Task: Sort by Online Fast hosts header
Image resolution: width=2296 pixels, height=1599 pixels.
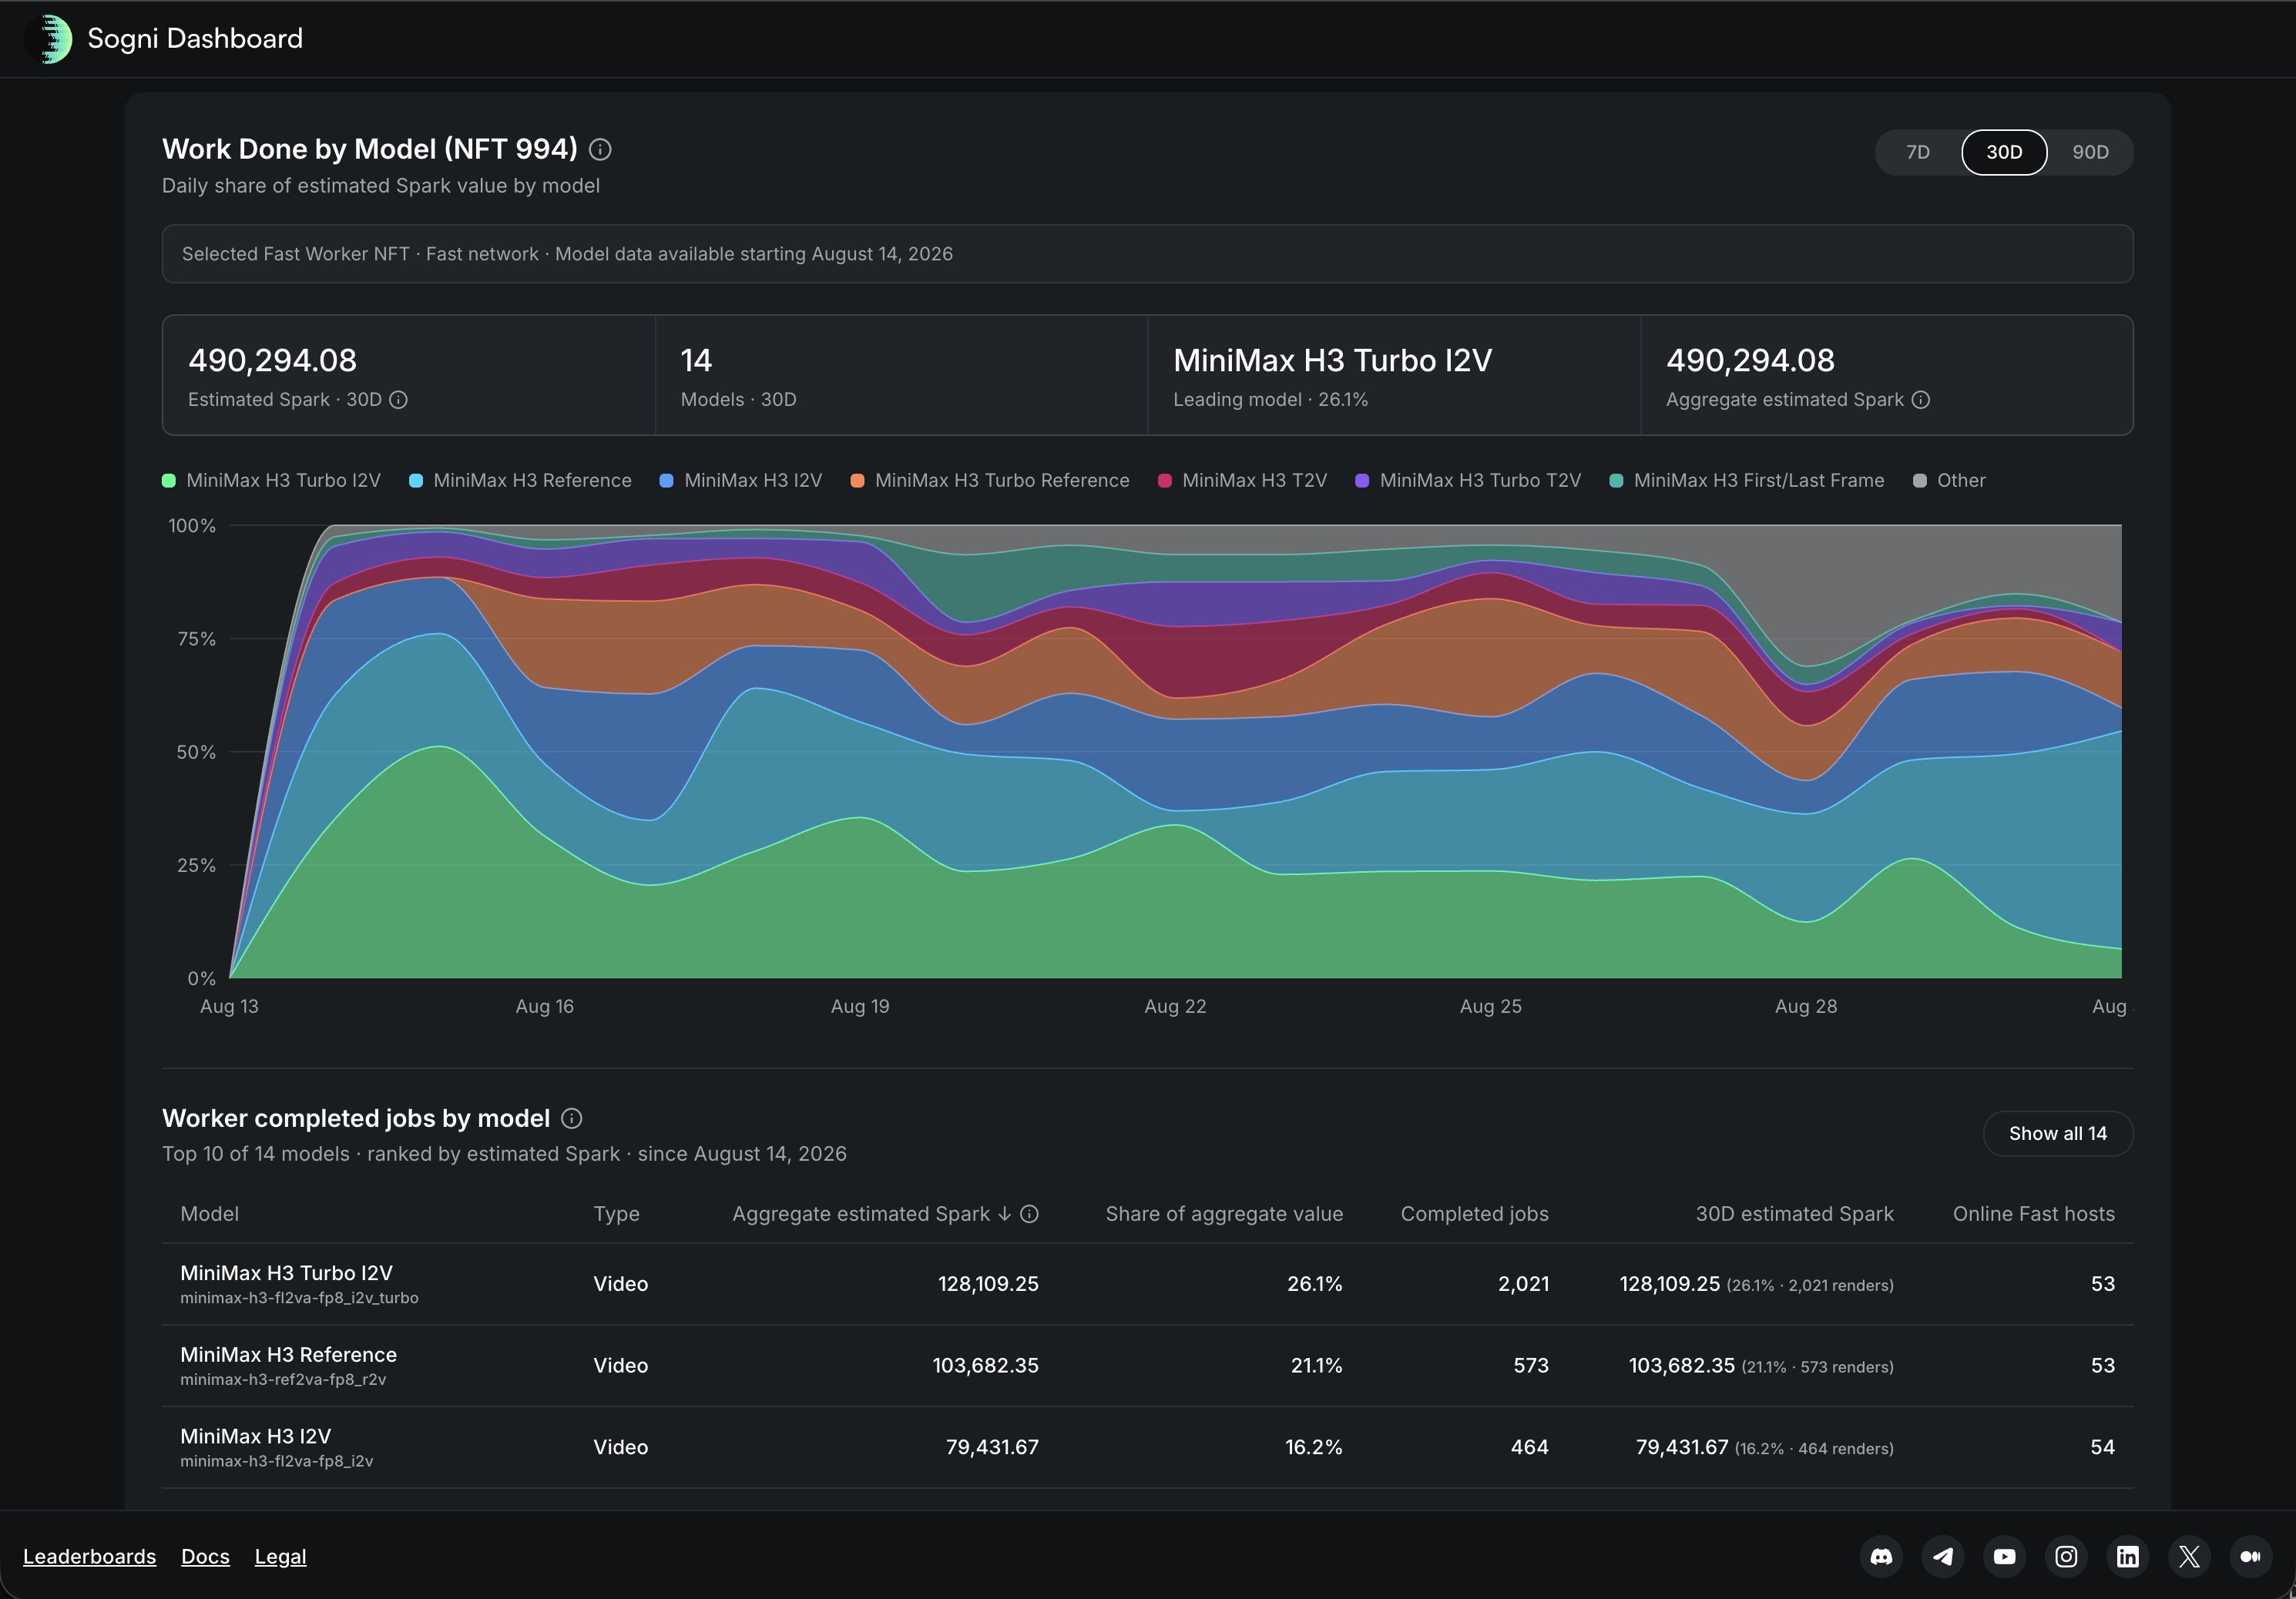Action: point(2034,1214)
